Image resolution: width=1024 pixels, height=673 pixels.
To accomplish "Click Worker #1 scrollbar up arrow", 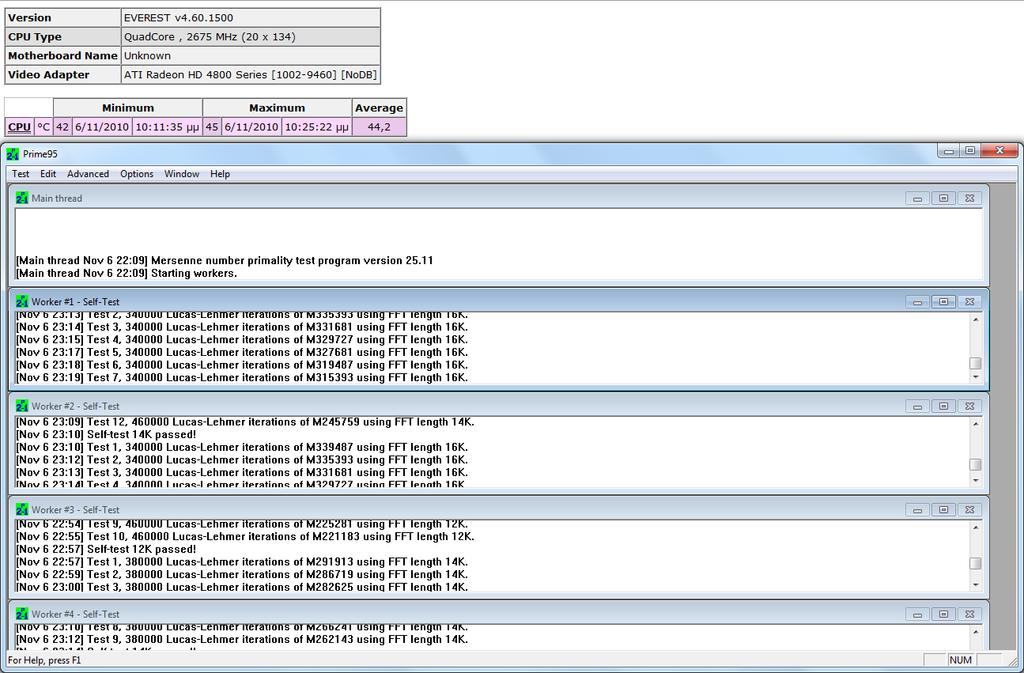I will (x=976, y=319).
